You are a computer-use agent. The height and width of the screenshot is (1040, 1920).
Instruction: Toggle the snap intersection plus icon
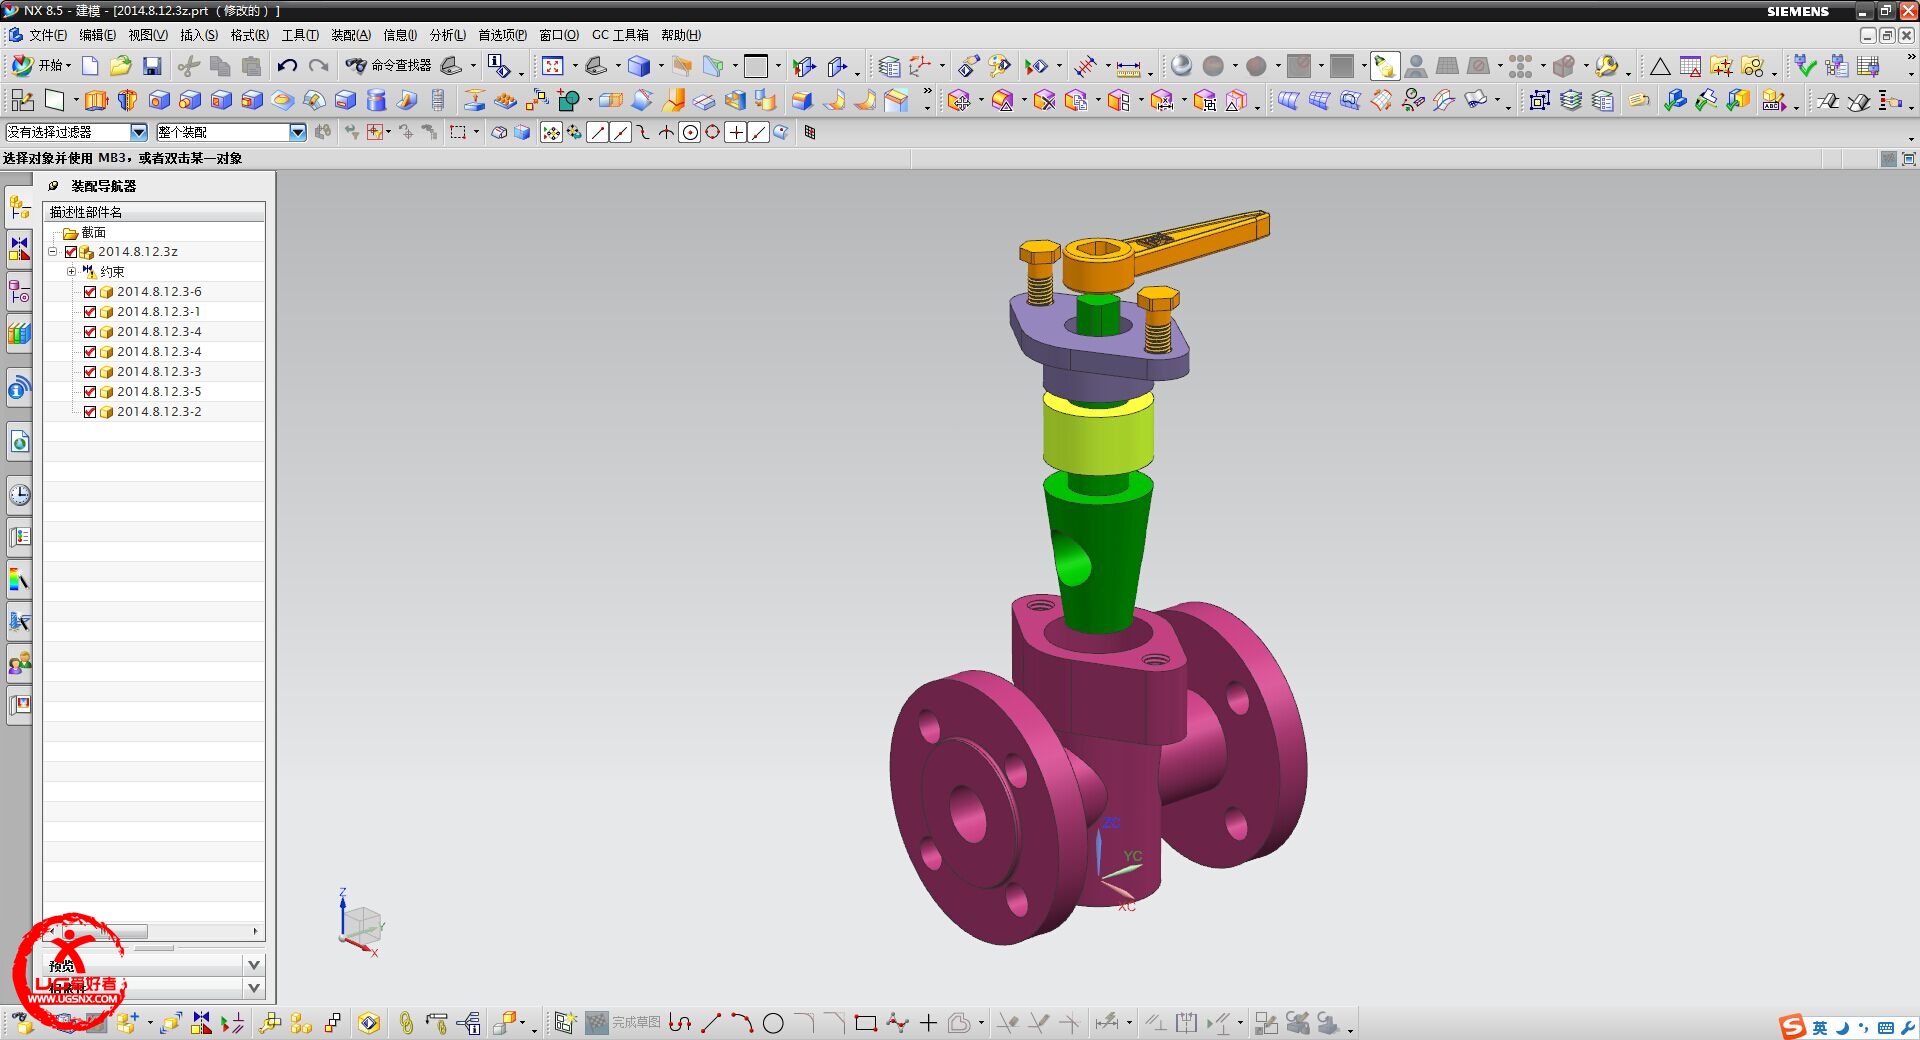coord(735,132)
